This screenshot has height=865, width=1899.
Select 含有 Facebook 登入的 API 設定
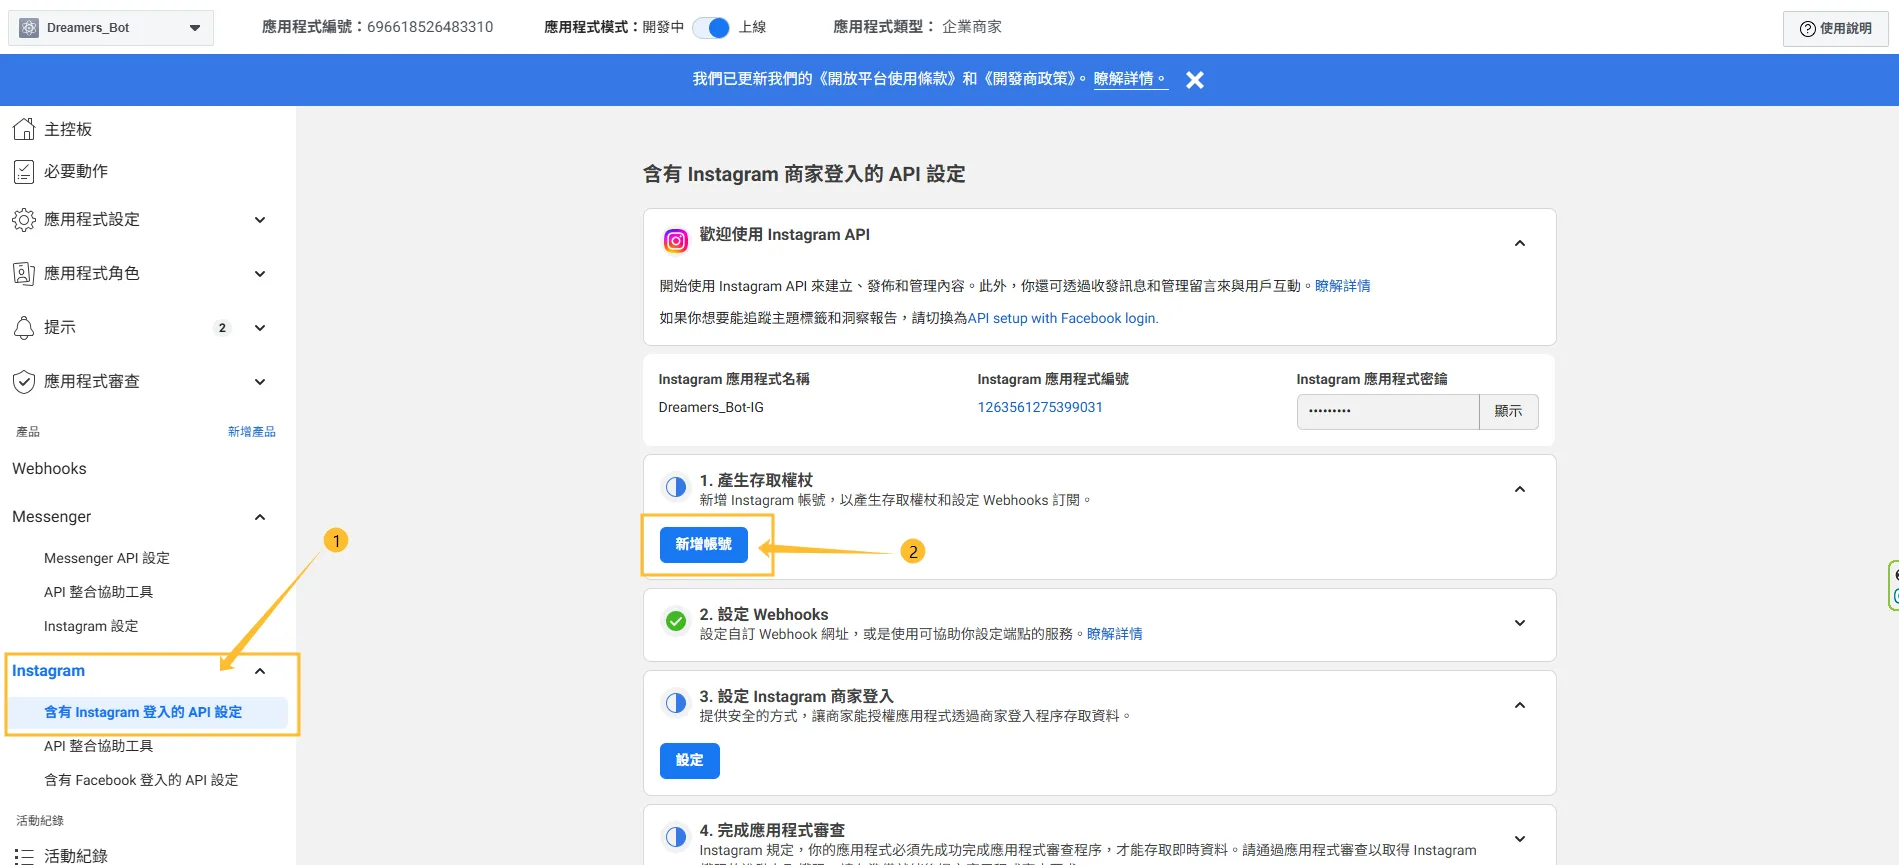pos(141,780)
